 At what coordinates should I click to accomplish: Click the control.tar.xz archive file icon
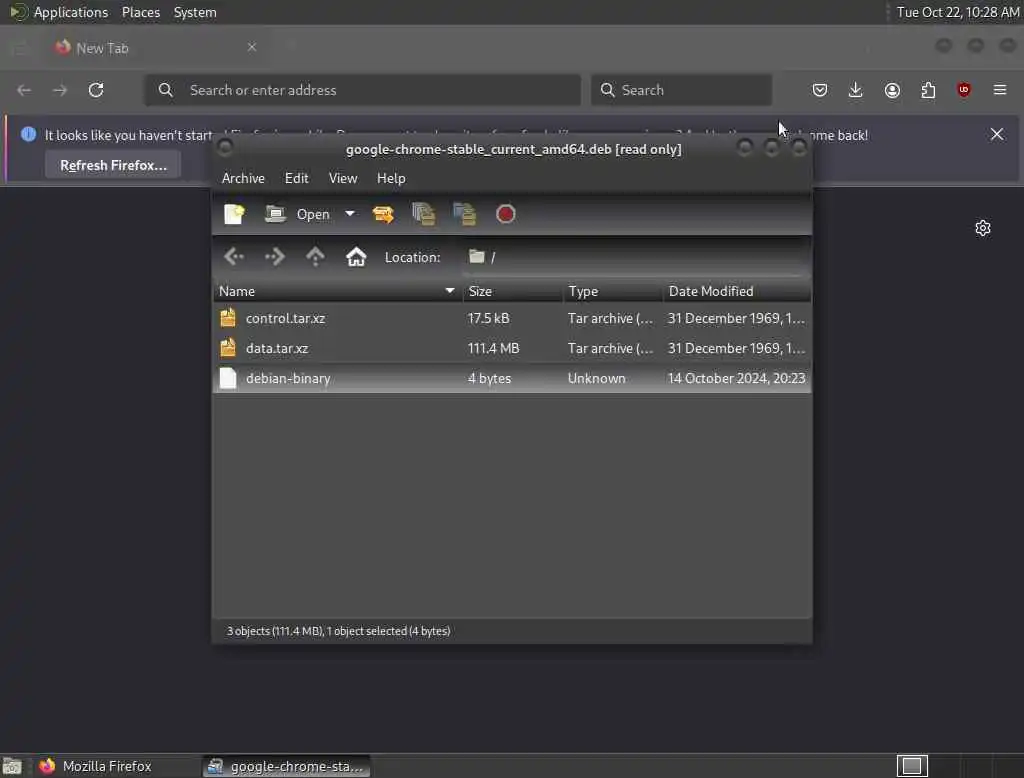coord(228,317)
